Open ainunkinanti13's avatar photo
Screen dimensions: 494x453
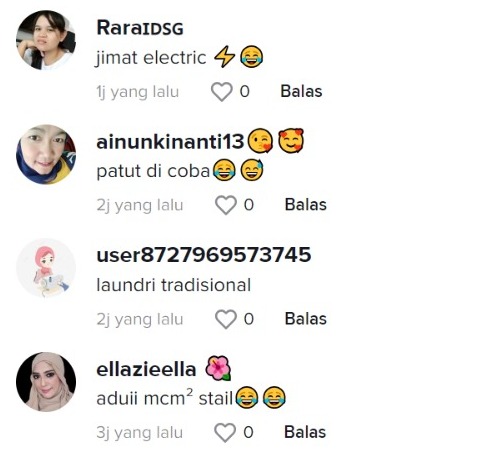click(x=46, y=154)
